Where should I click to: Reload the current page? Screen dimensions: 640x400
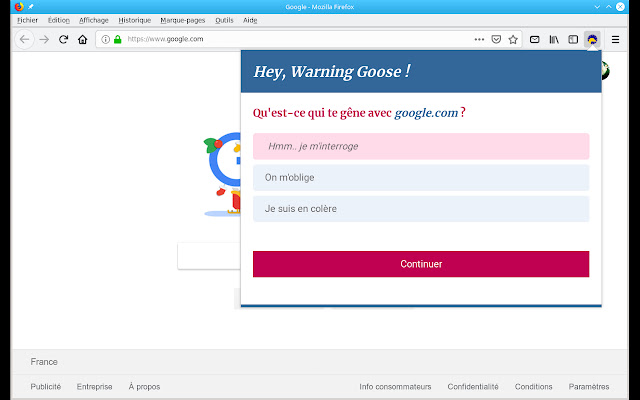tap(63, 40)
